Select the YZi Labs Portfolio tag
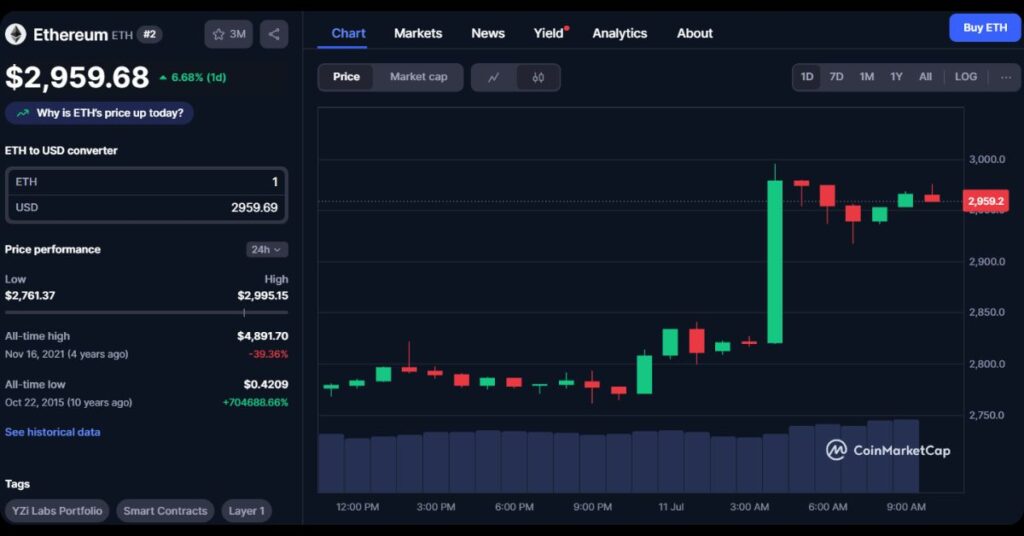Viewport: 1024px width, 536px height. coord(57,511)
